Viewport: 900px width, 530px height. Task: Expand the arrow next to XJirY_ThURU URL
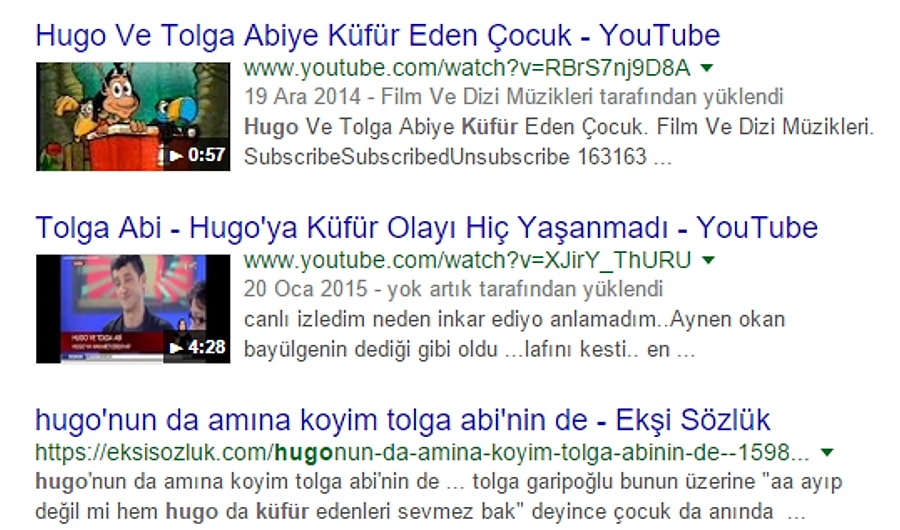click(x=708, y=261)
